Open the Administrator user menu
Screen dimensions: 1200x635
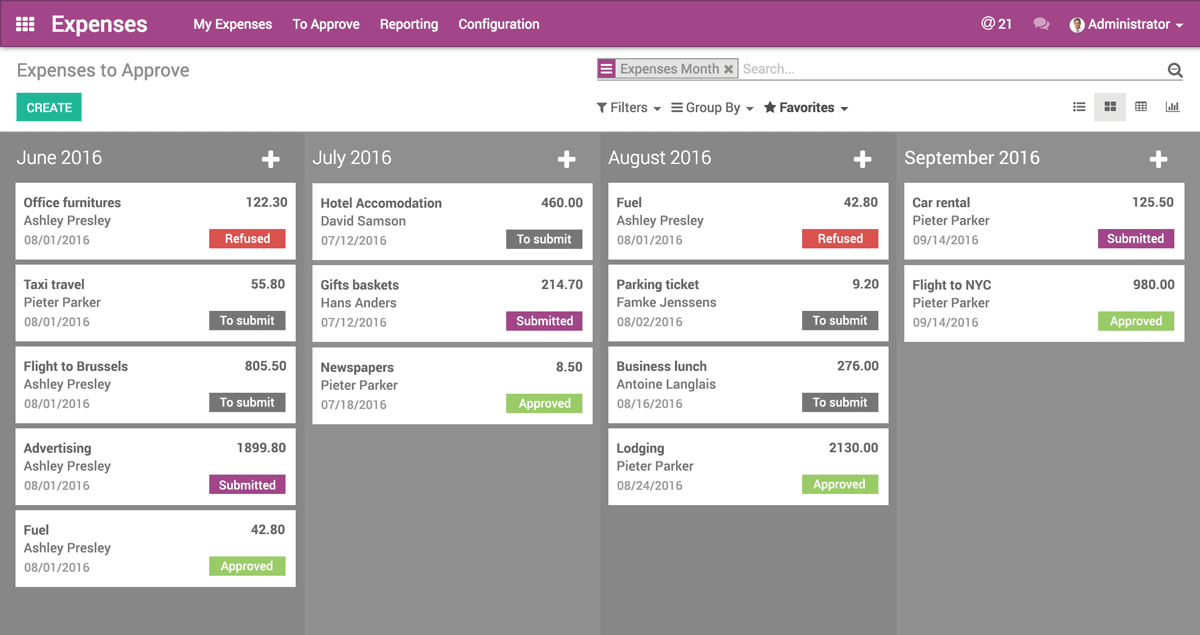pyautogui.click(x=1125, y=23)
